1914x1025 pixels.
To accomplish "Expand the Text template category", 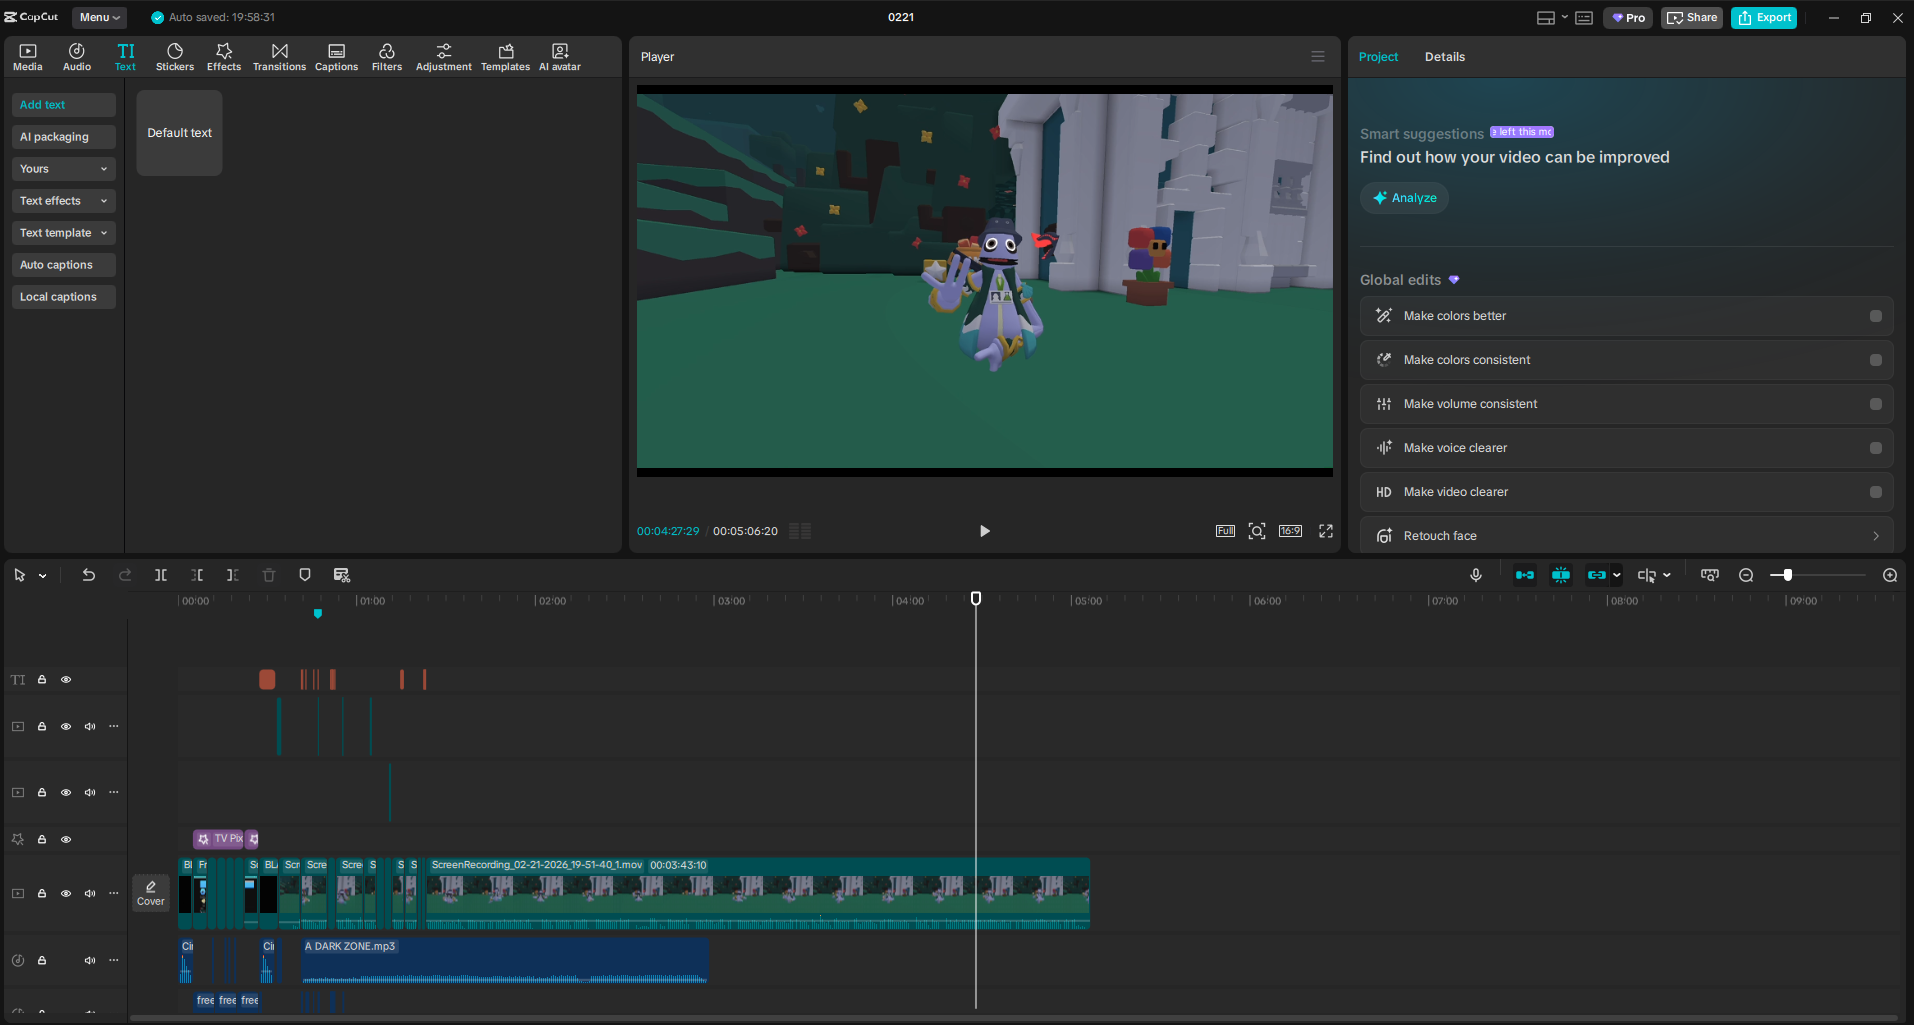I will 64,233.
